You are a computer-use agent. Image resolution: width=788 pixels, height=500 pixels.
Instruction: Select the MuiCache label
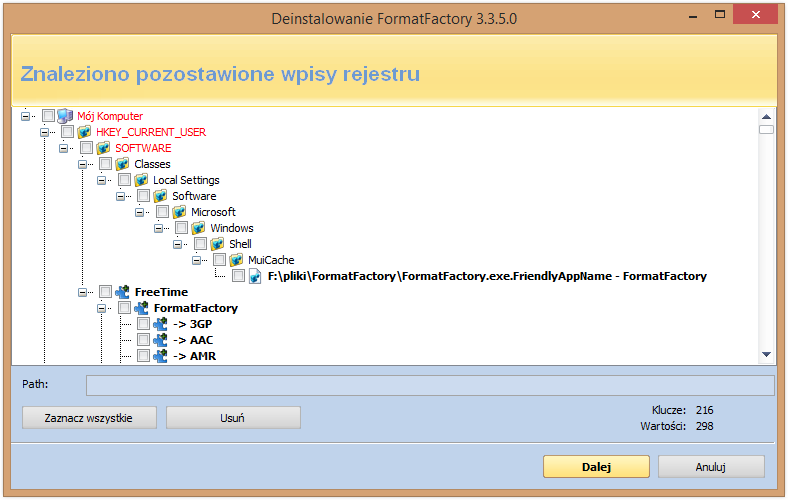[271, 260]
